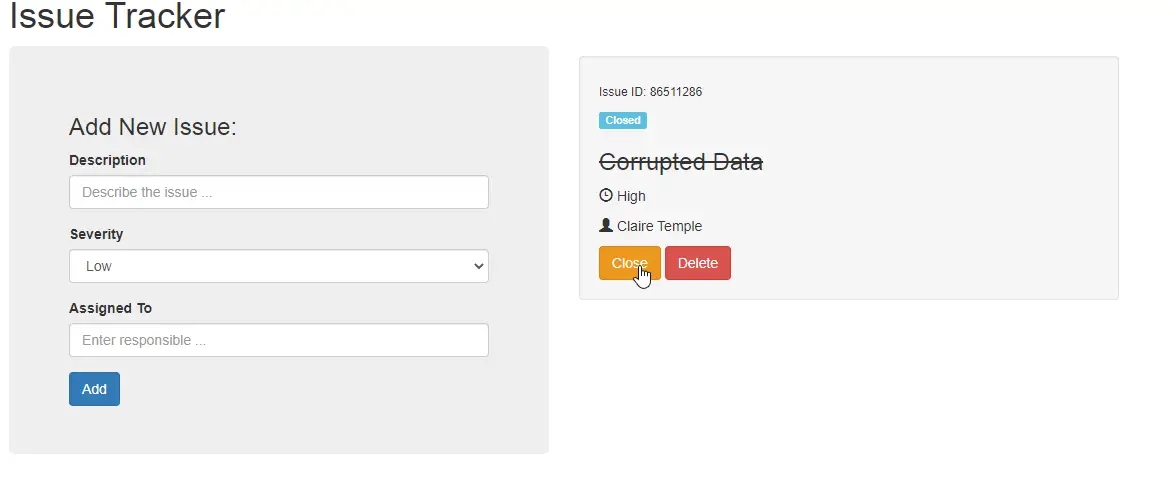1176x503 pixels.
Task: Click the Claire Temple assignee name
Action: tap(659, 226)
